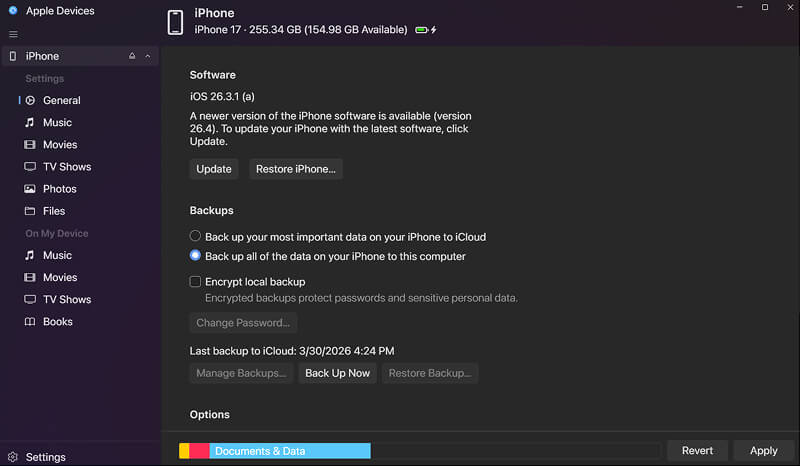Click Manage Backups... button
The image size is (800, 466).
(x=241, y=373)
